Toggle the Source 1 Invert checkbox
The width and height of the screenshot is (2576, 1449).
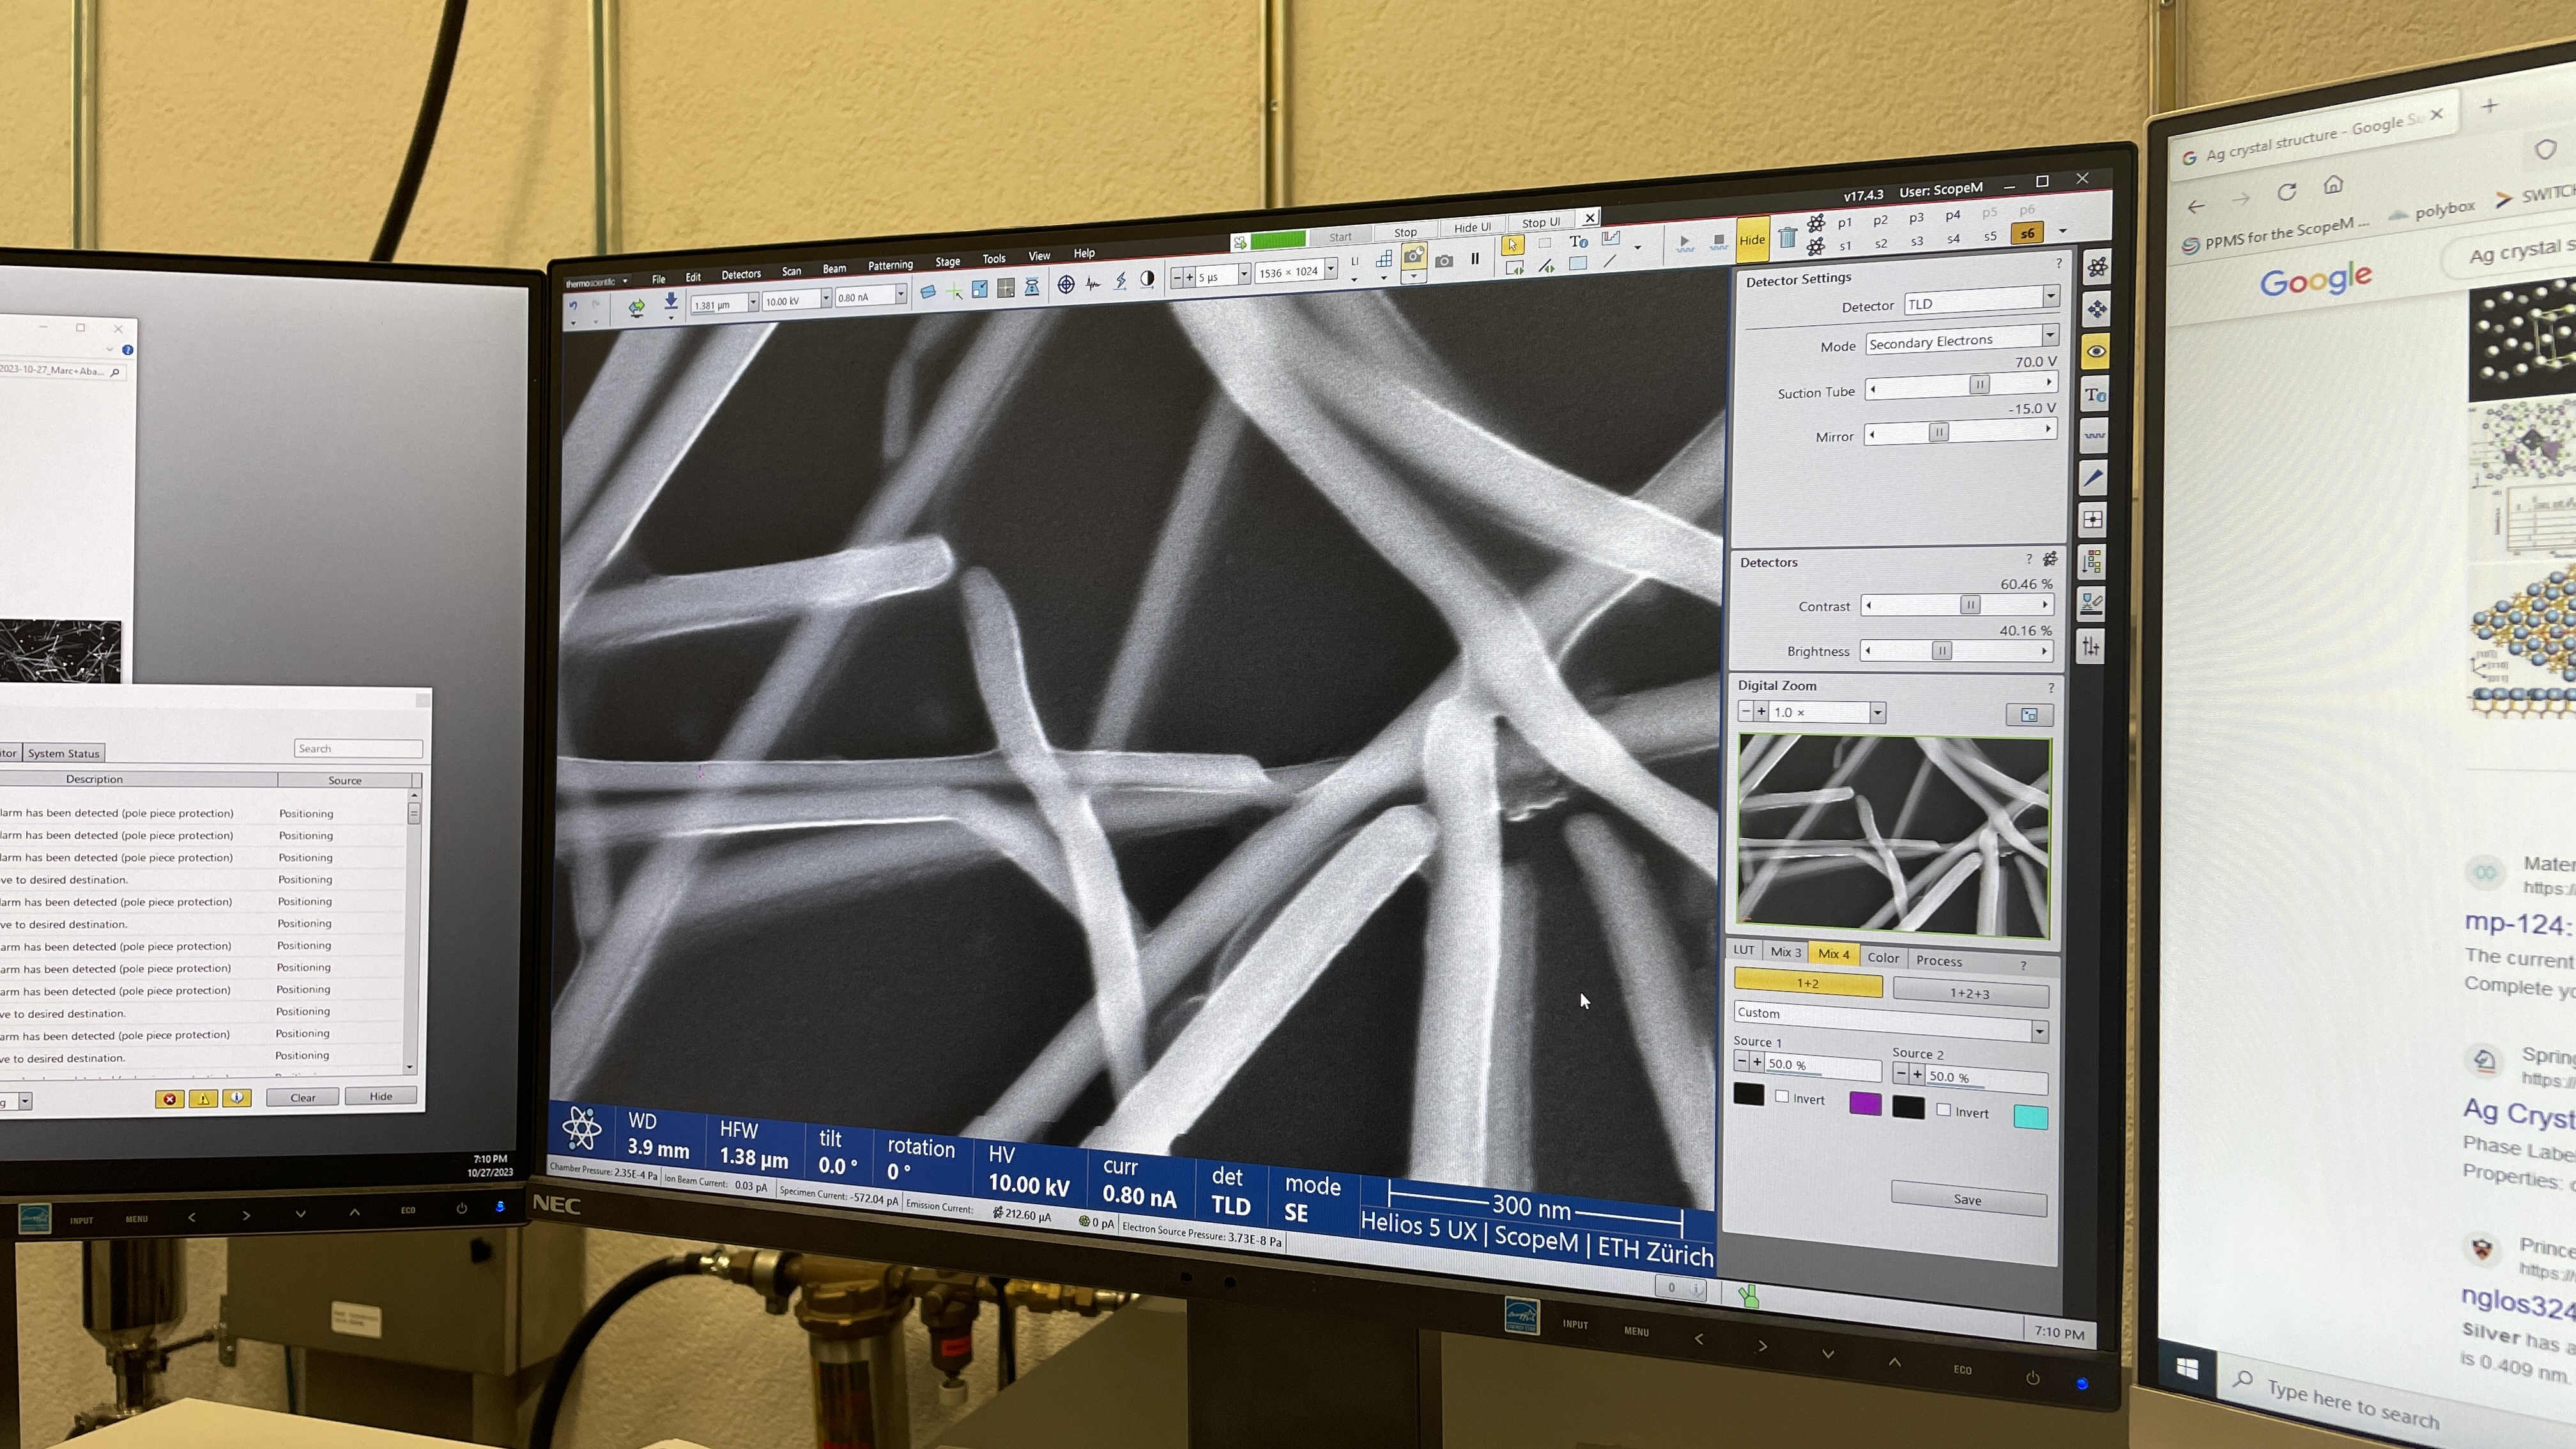pyautogui.click(x=1782, y=1097)
